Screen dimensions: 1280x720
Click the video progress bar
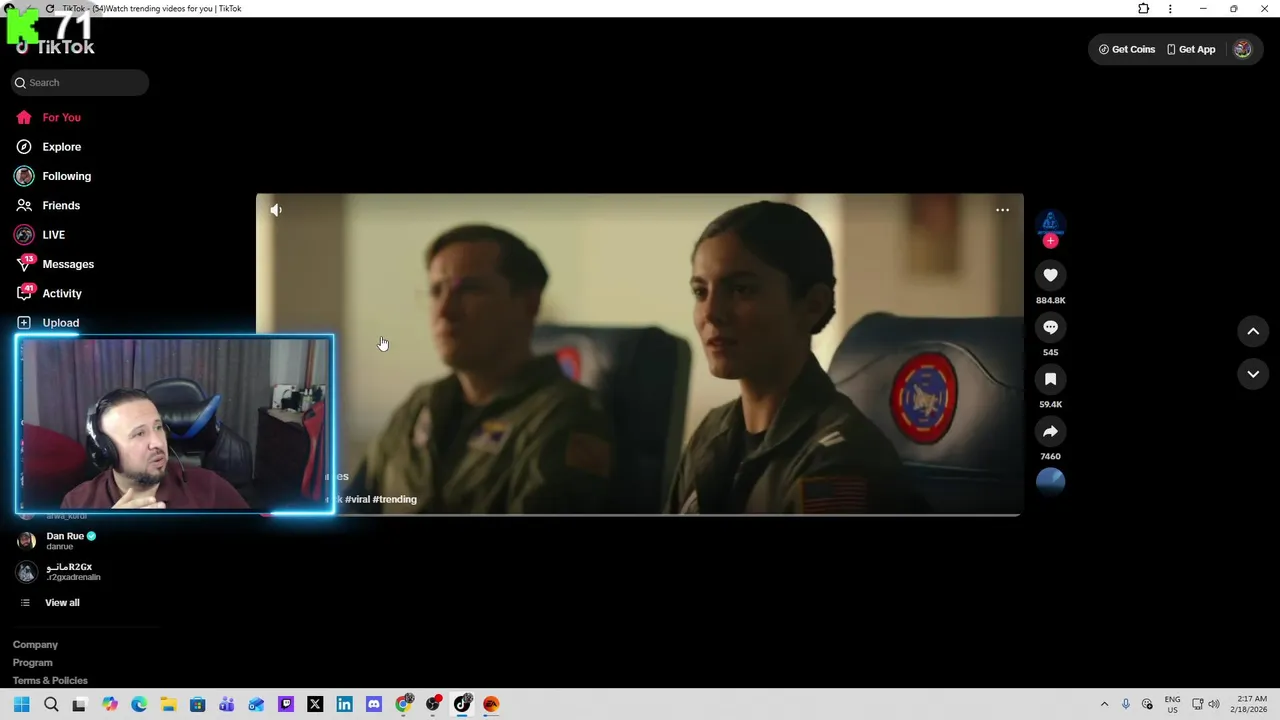coord(640,514)
